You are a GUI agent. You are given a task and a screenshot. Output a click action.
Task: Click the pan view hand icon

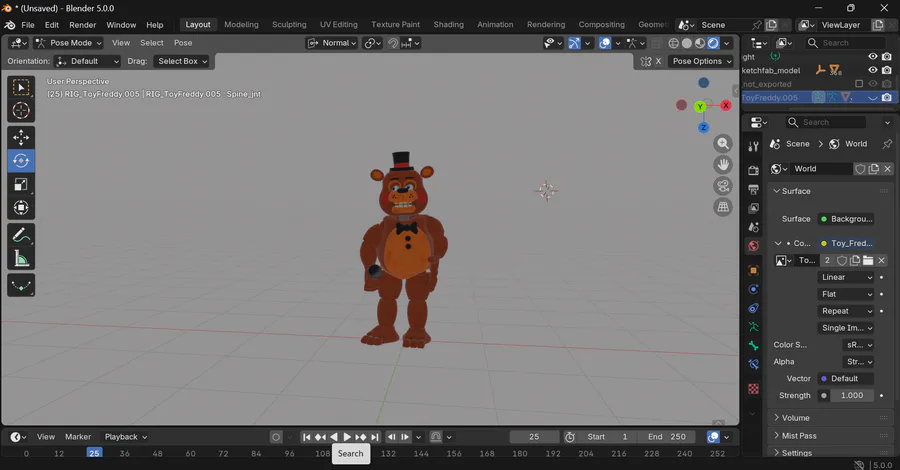click(723, 165)
